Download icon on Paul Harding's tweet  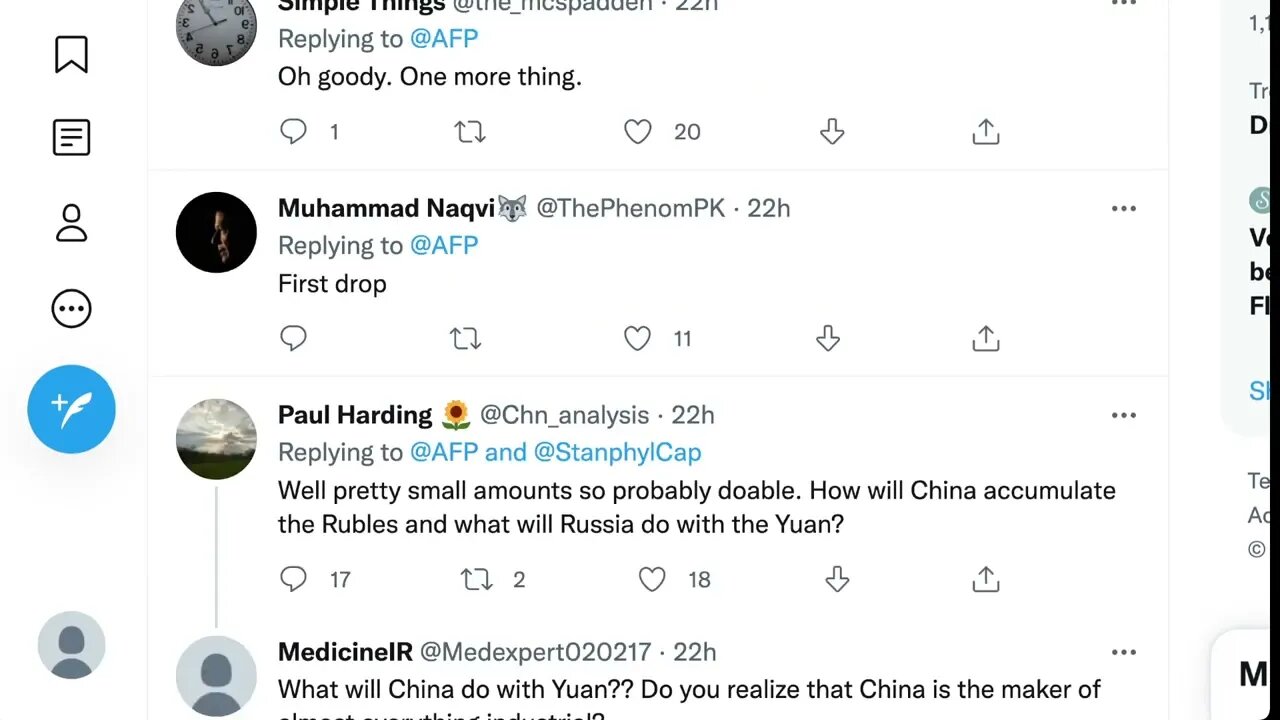[837, 579]
